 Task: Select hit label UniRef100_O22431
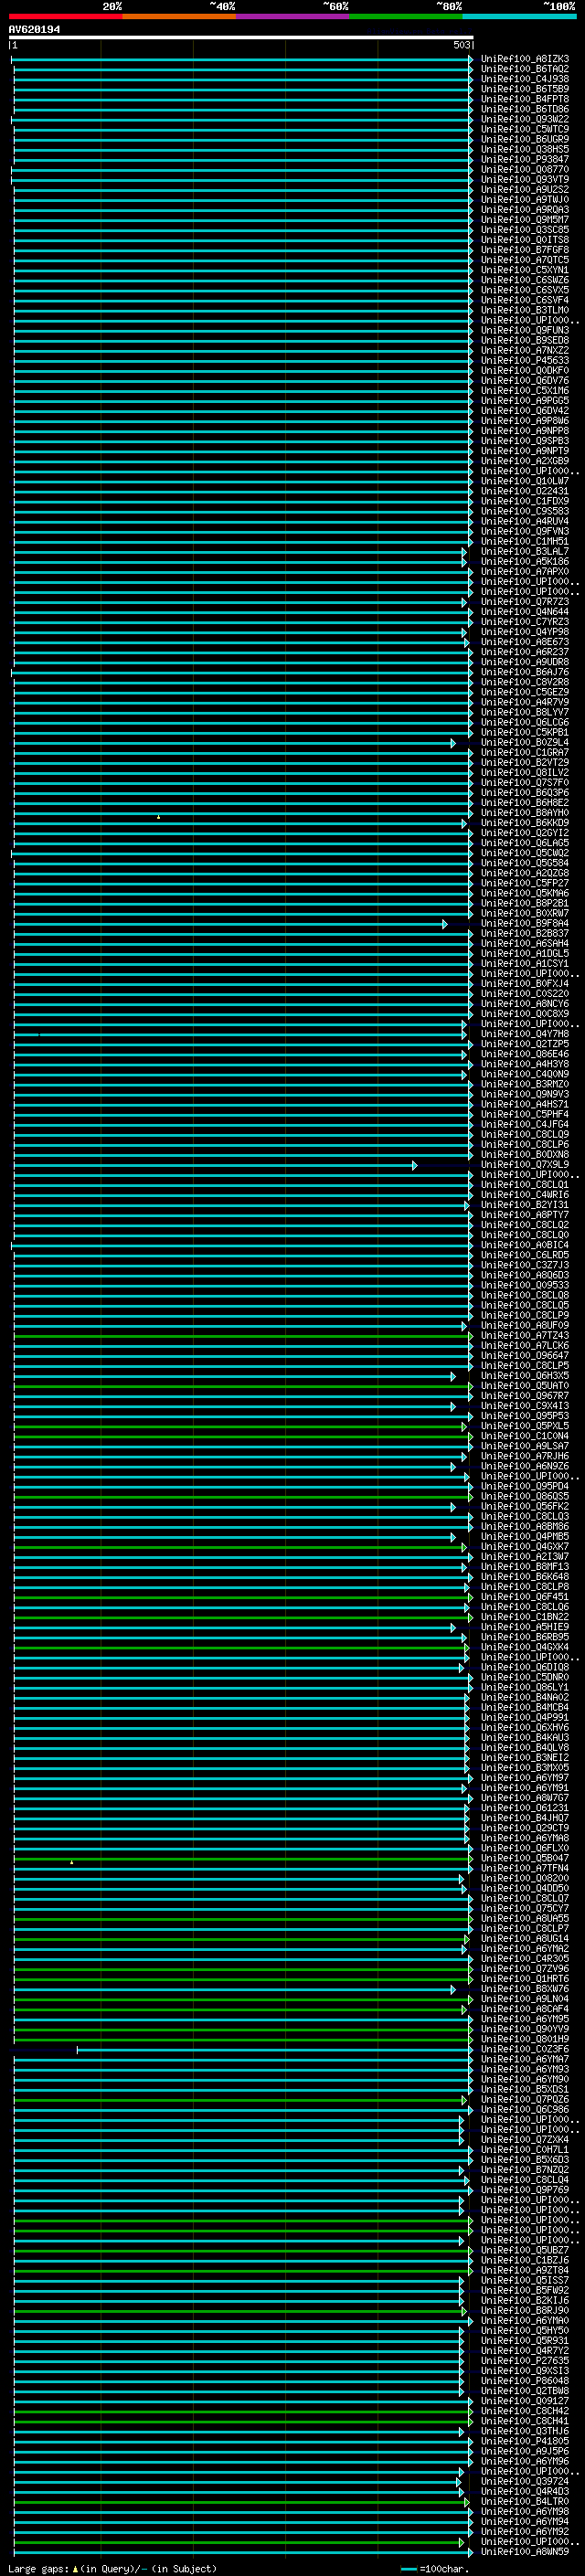click(x=525, y=491)
